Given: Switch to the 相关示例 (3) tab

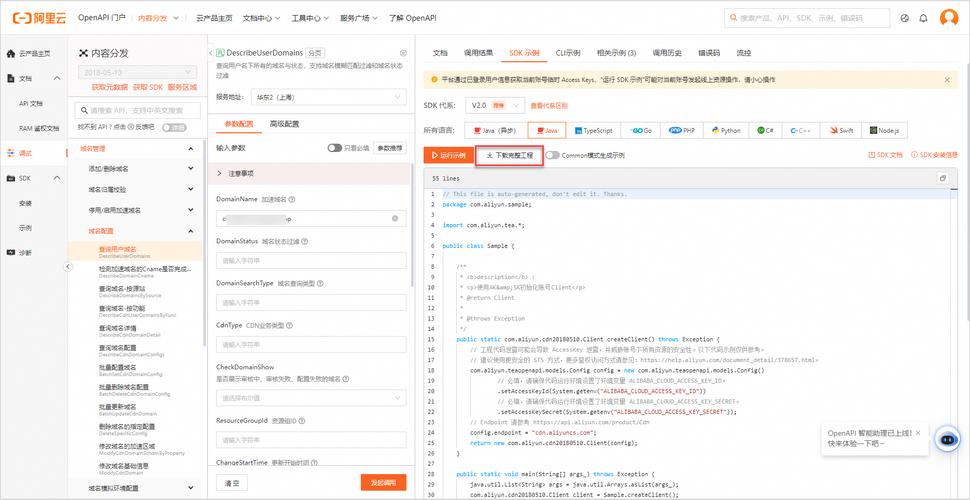Looking at the screenshot, I should pyautogui.click(x=616, y=53).
